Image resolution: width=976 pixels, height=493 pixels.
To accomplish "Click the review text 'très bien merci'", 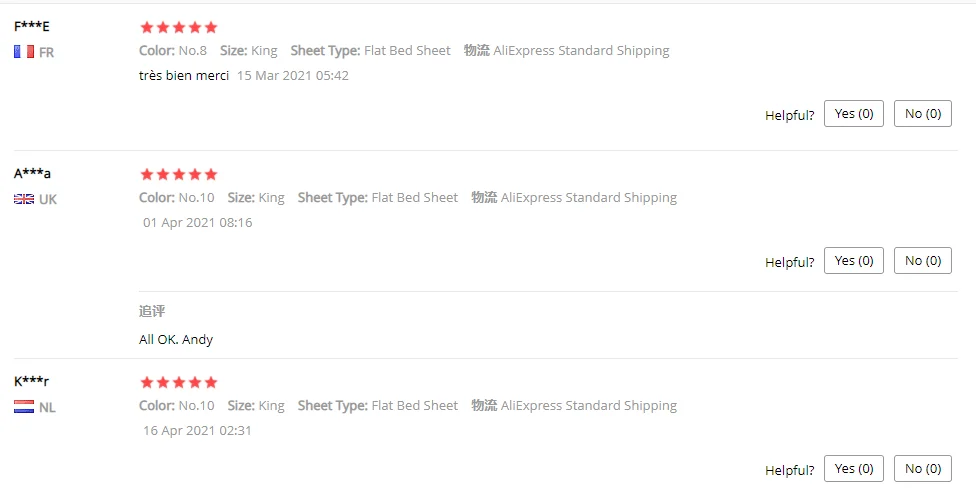I will pos(184,76).
